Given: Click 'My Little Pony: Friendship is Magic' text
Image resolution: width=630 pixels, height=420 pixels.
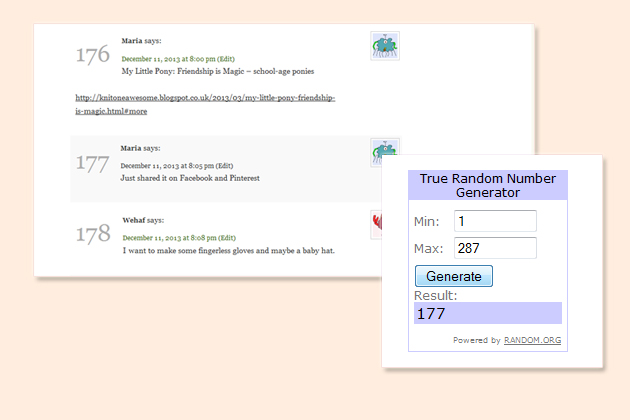Looking at the screenshot, I should pyautogui.click(x=183, y=72).
